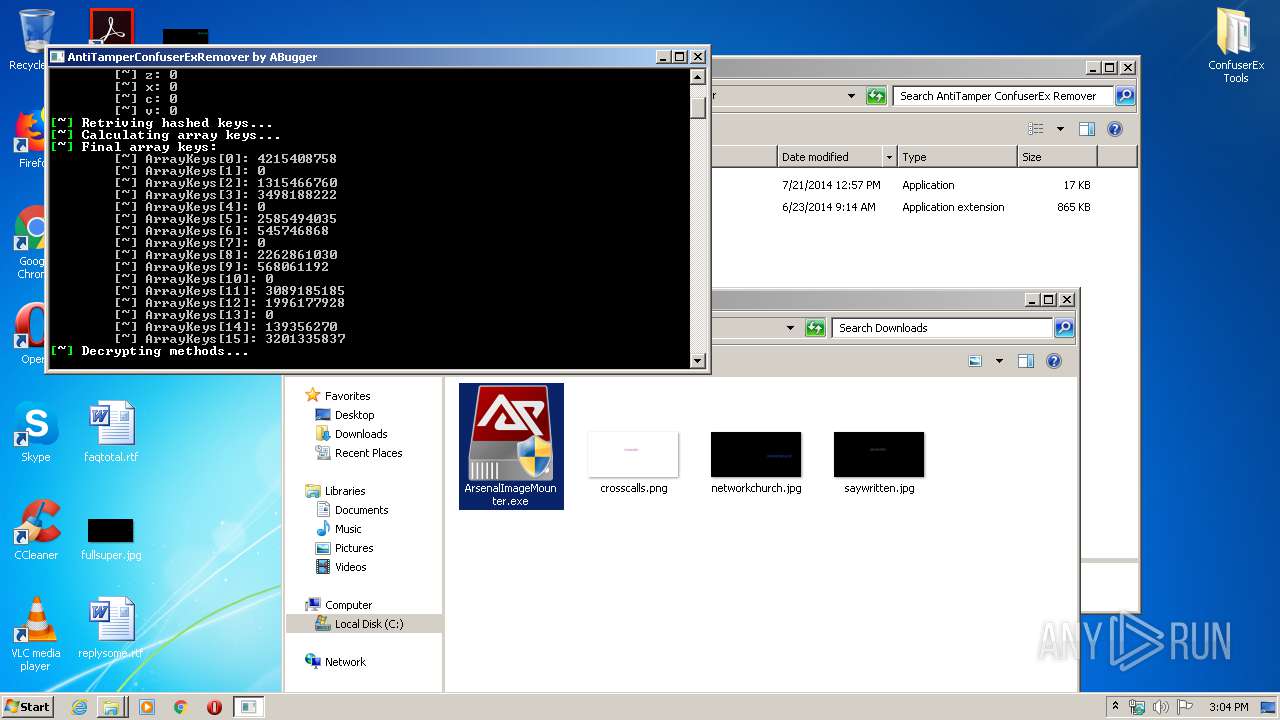
Task: Launch Opera from taskbar
Action: (x=214, y=707)
